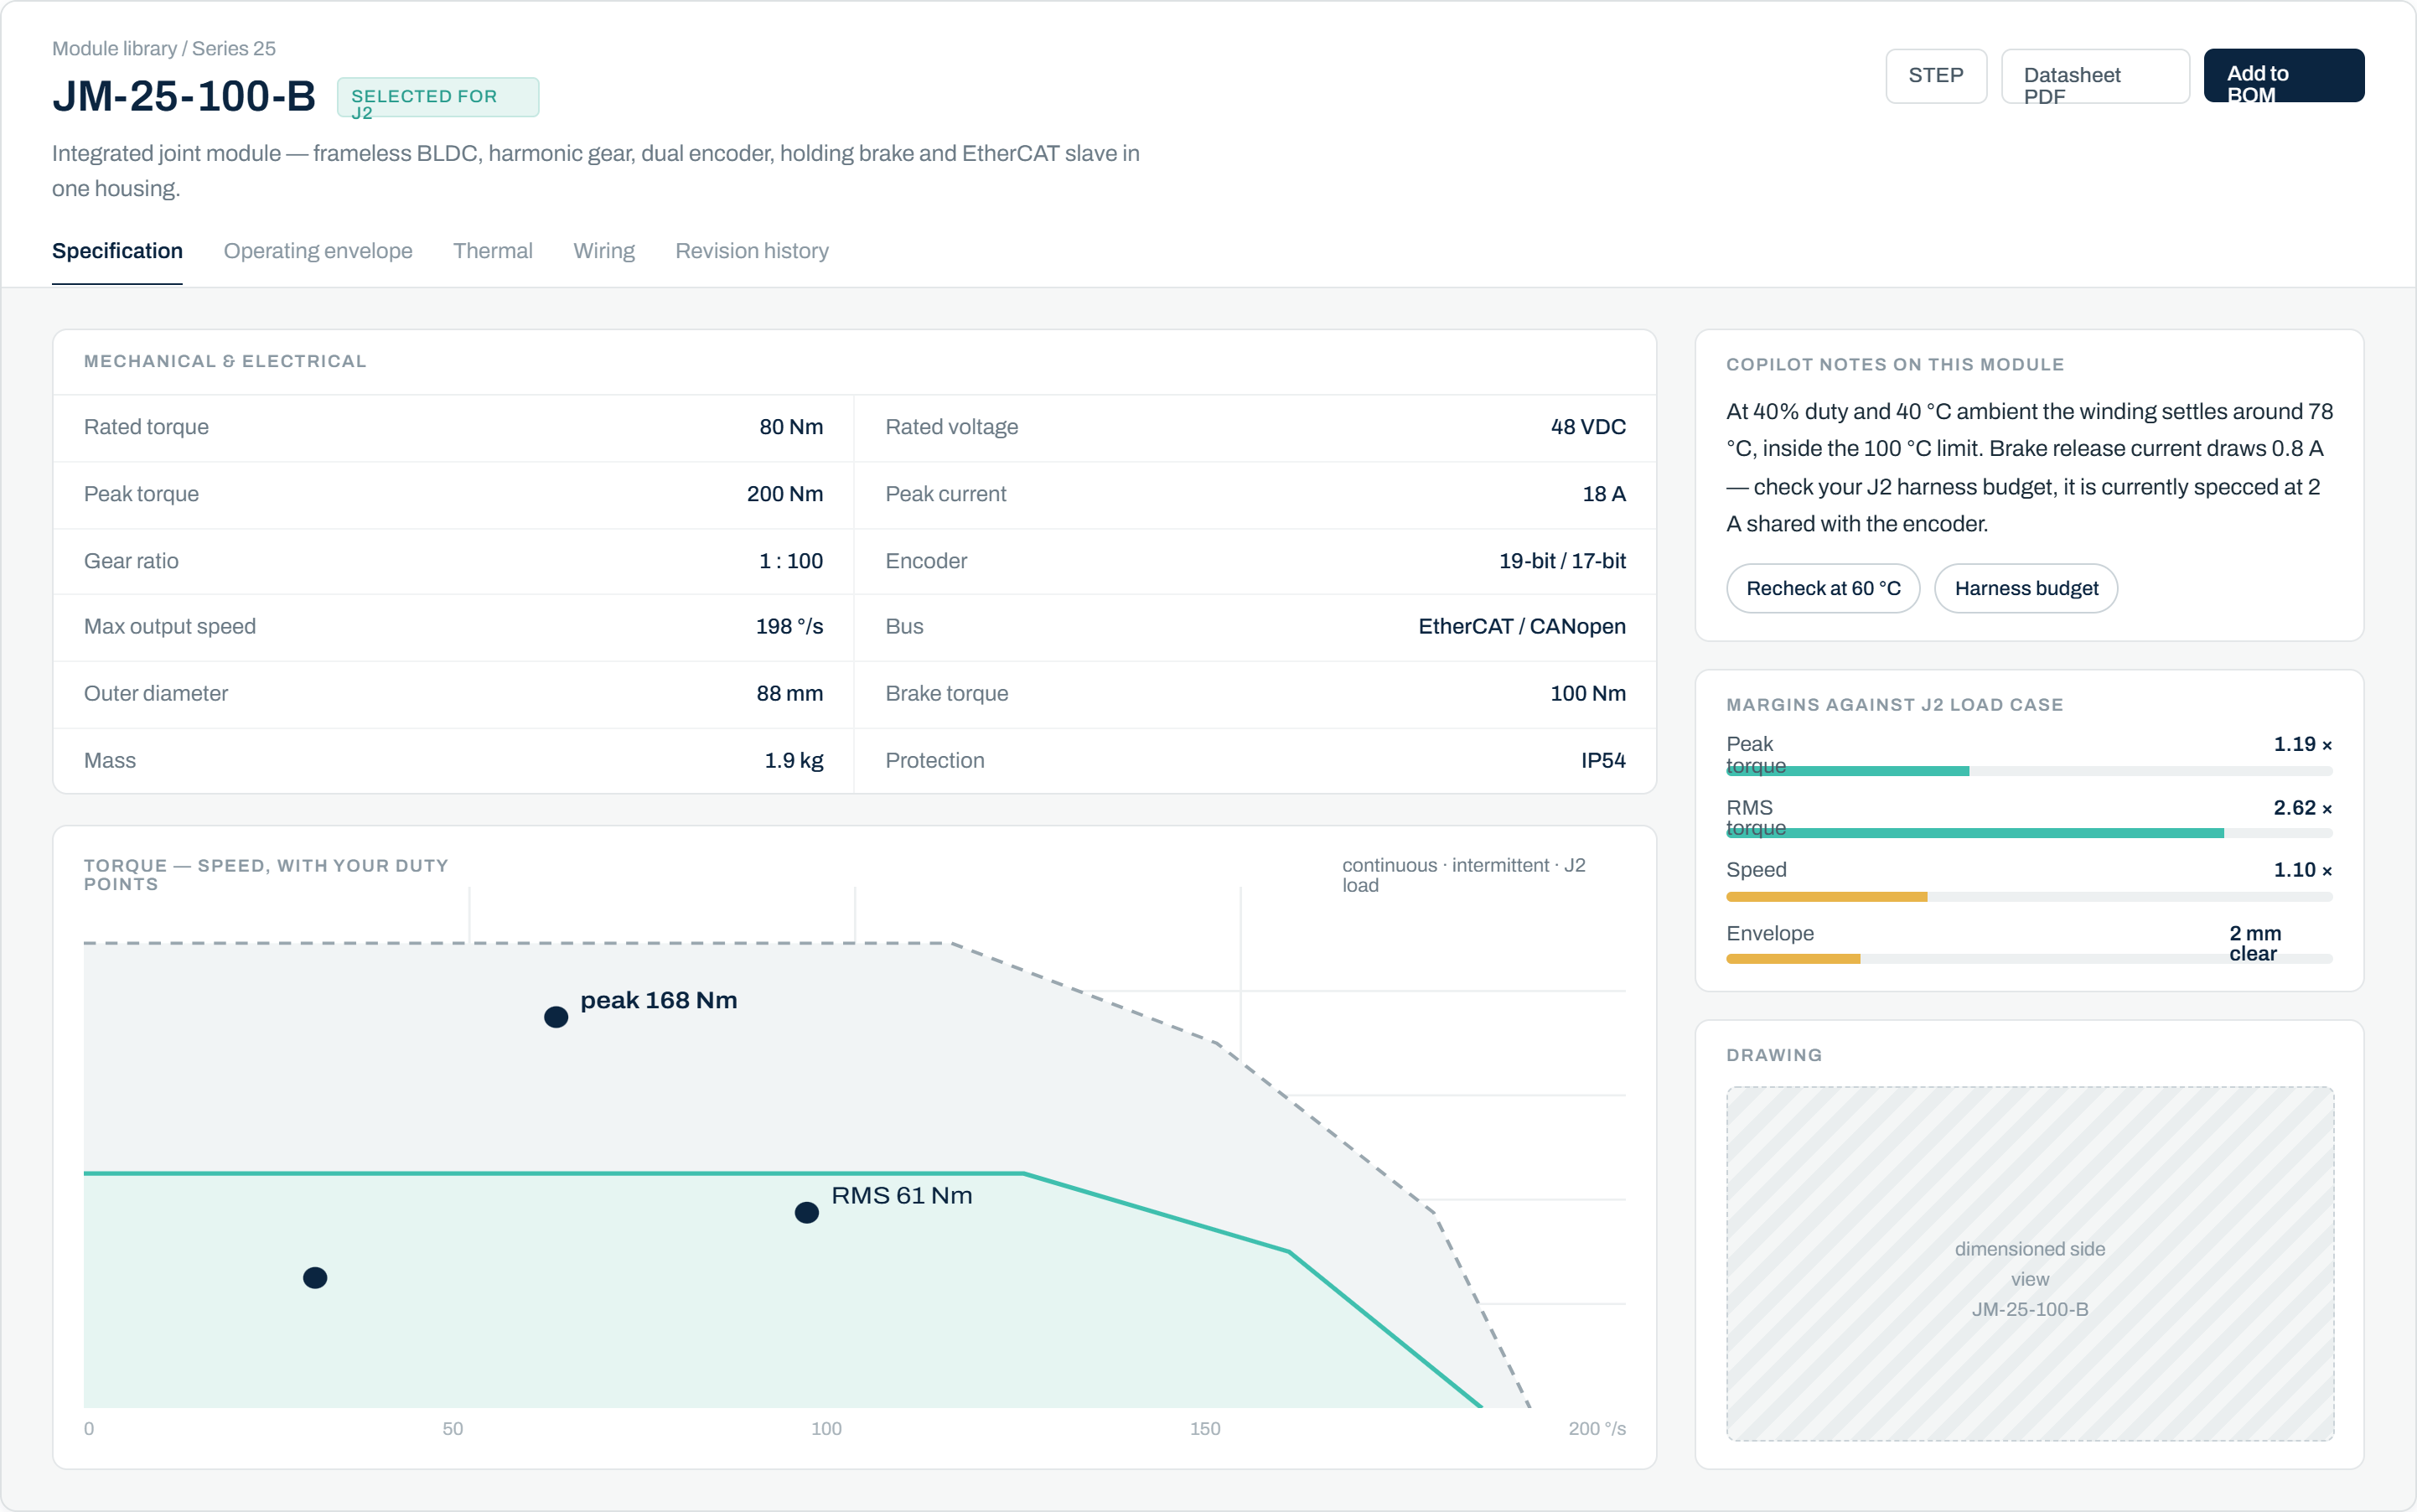Image resolution: width=2417 pixels, height=1512 pixels.
Task: Download the STEP file
Action: (x=1935, y=76)
